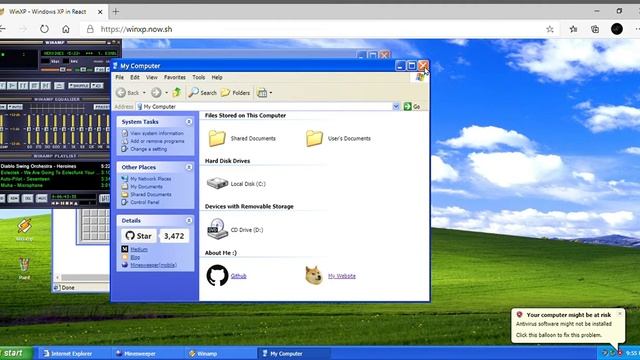The image size is (640, 360).
Task: Click the 1K equalizer band slider
Action: 64,130
